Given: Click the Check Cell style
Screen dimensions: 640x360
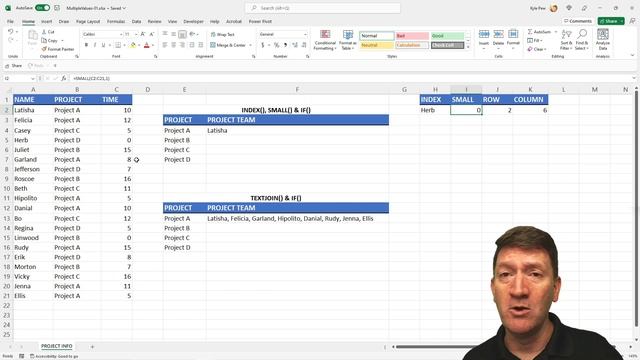Looking at the screenshot, I should pyautogui.click(x=447, y=45).
